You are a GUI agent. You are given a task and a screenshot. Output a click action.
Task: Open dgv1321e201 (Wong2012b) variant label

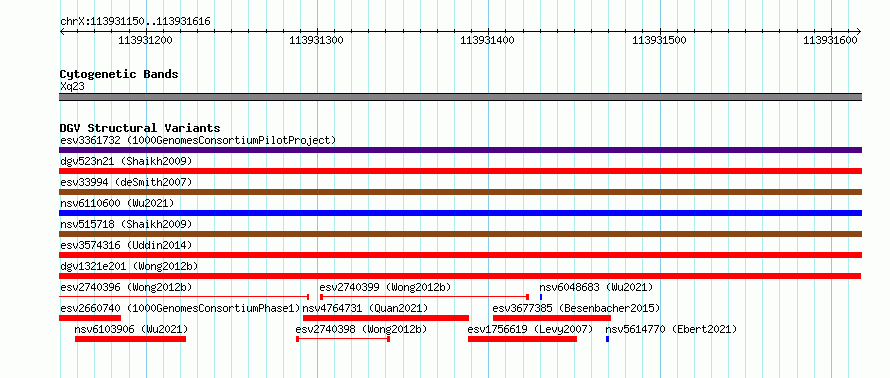129,266
